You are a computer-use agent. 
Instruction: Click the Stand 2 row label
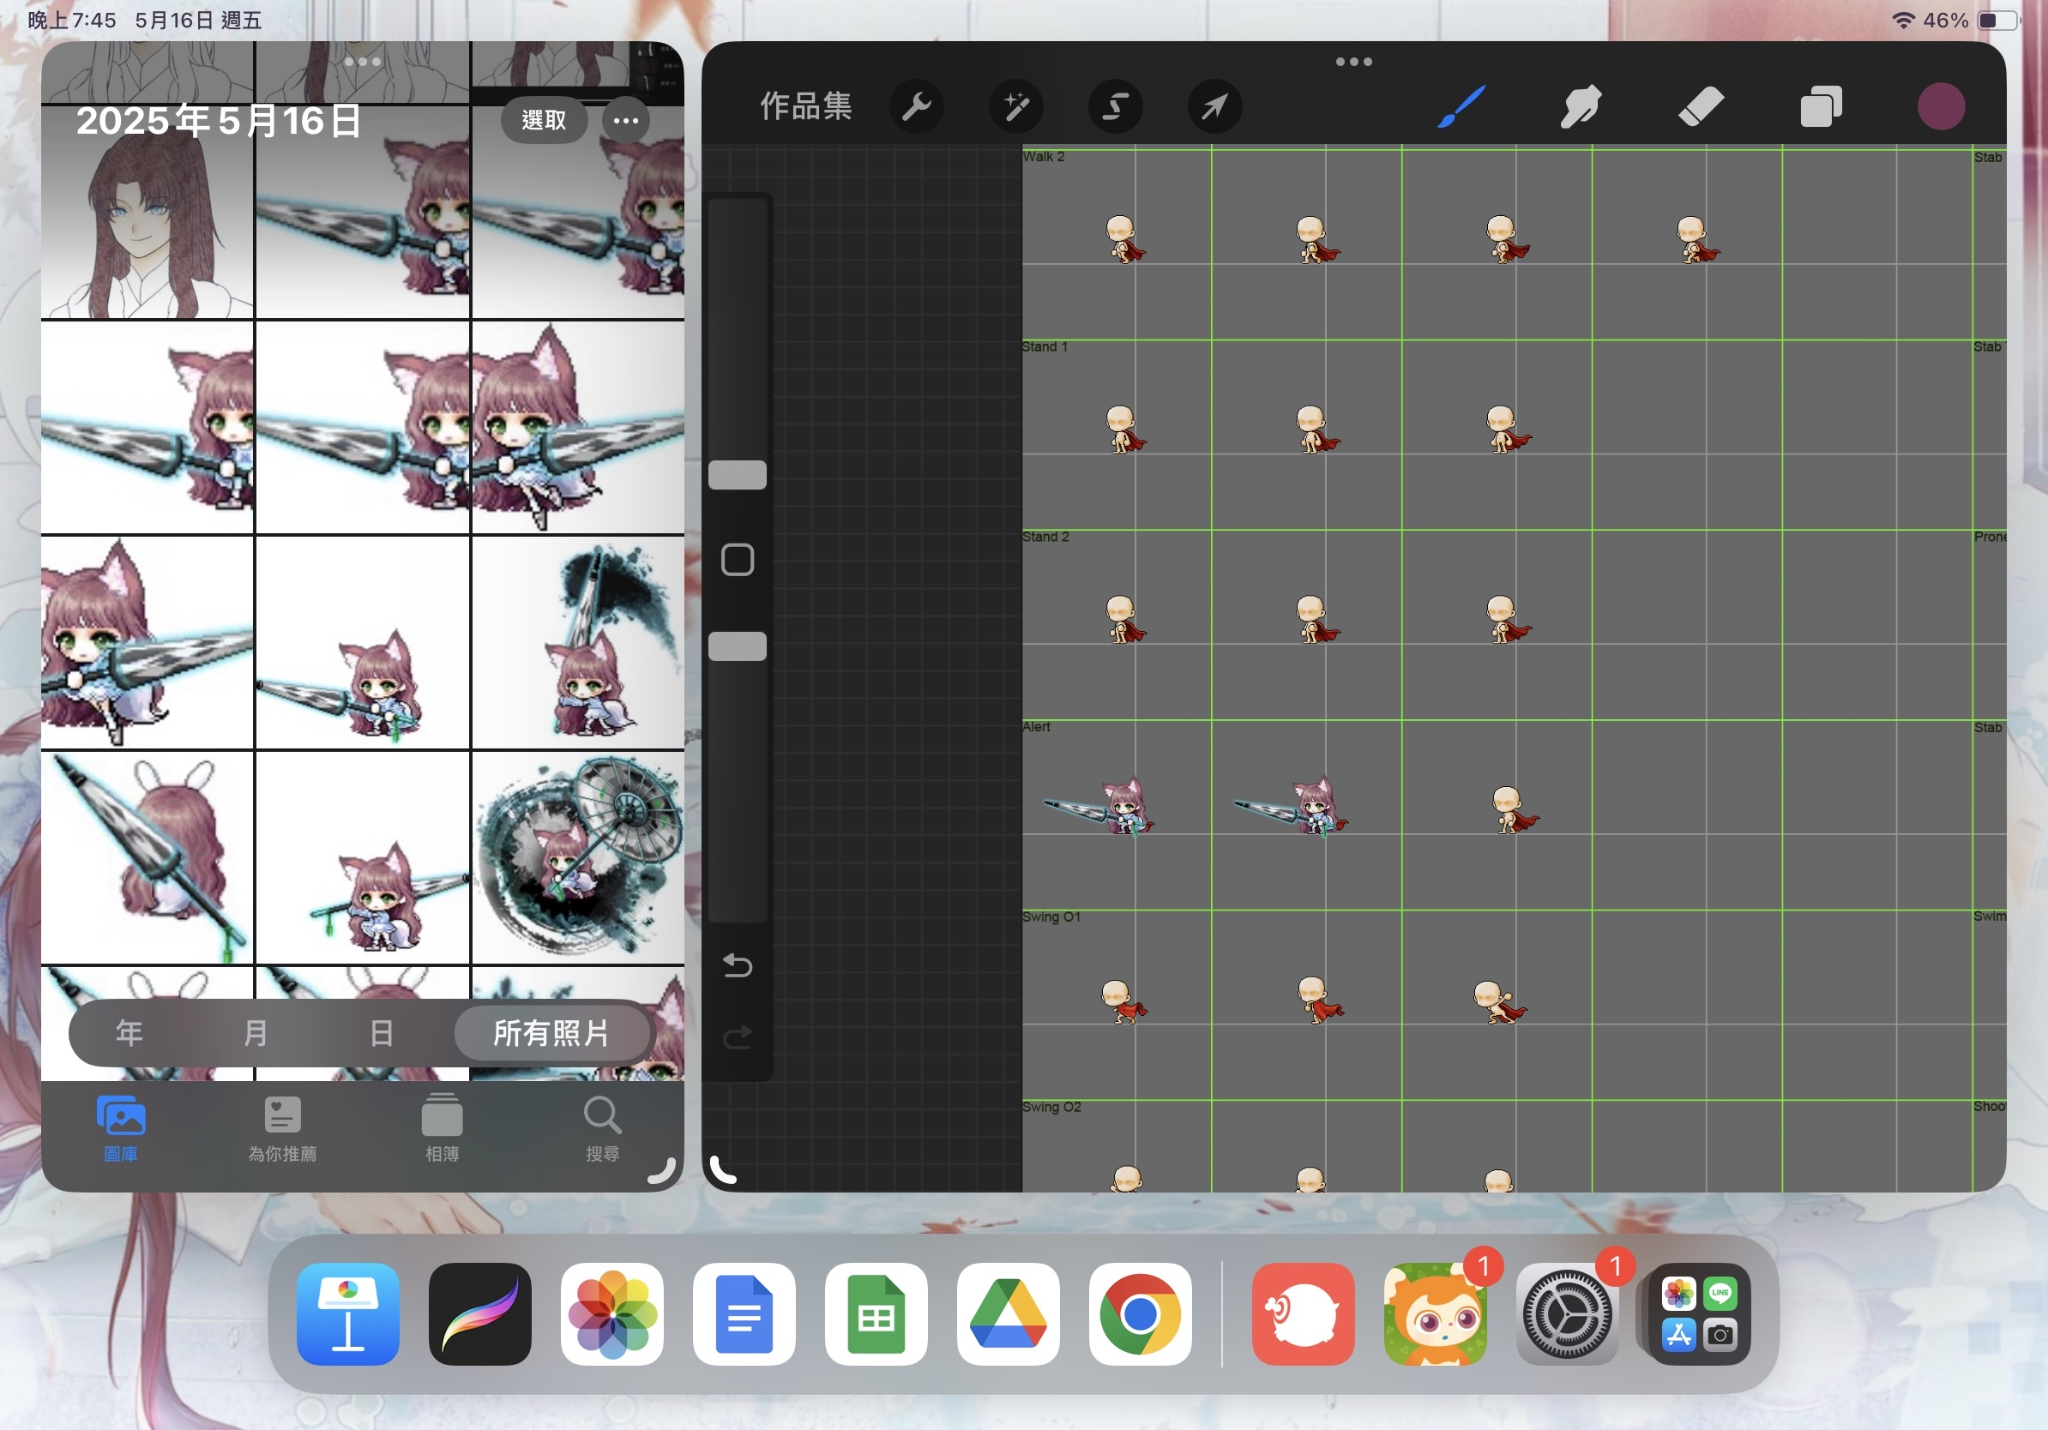[x=1046, y=537]
